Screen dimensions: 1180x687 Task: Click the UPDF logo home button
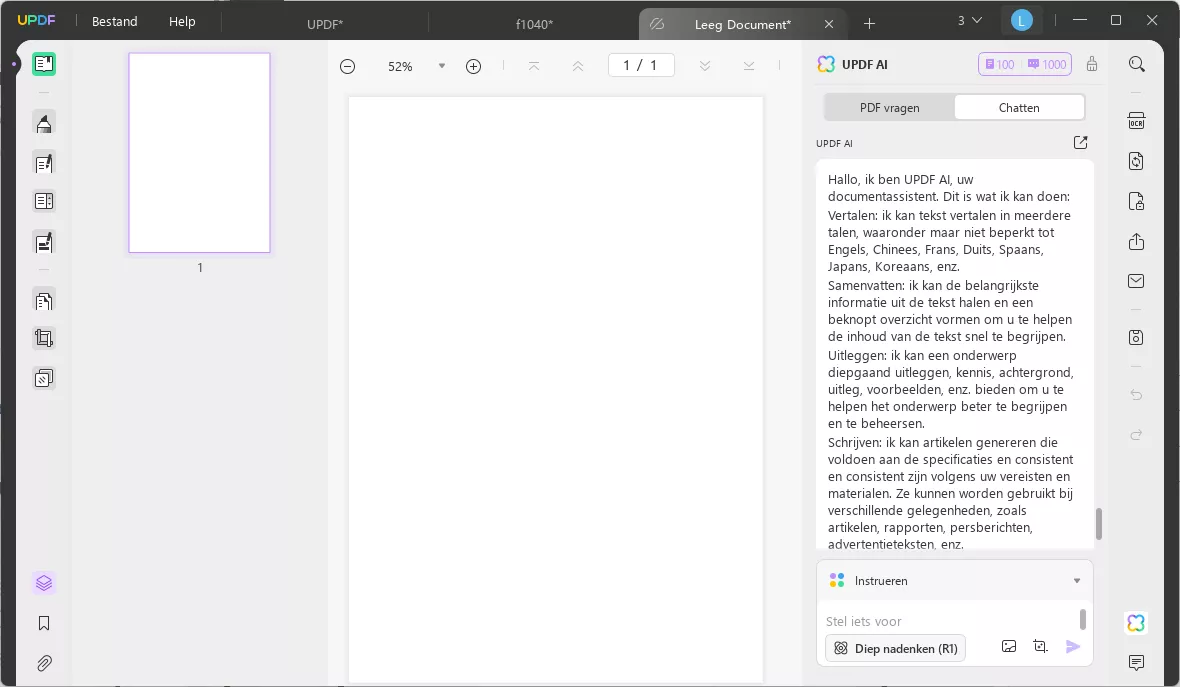pyautogui.click(x=36, y=20)
